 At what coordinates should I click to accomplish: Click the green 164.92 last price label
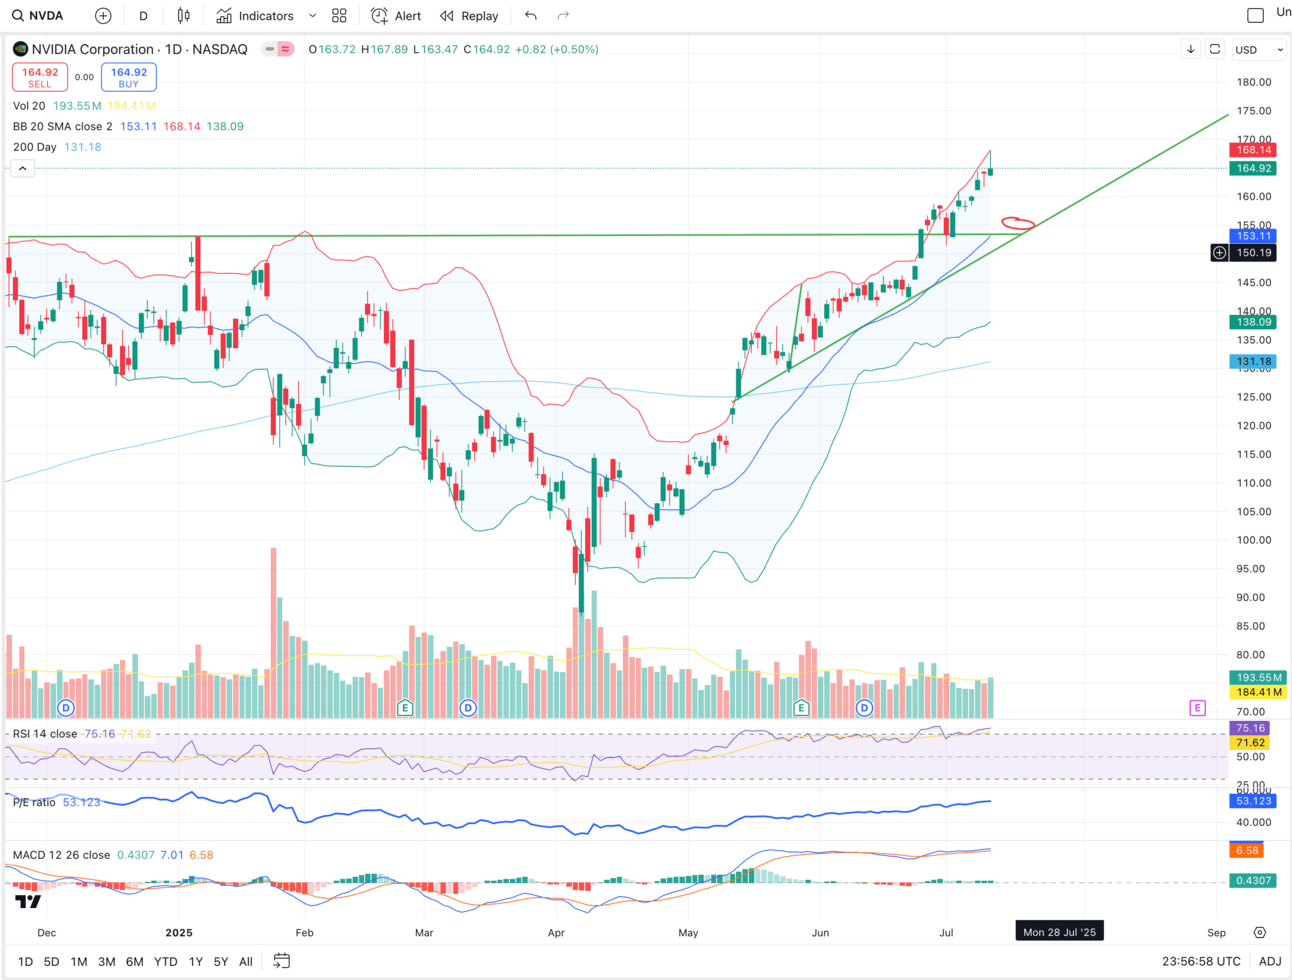[x=1252, y=168]
